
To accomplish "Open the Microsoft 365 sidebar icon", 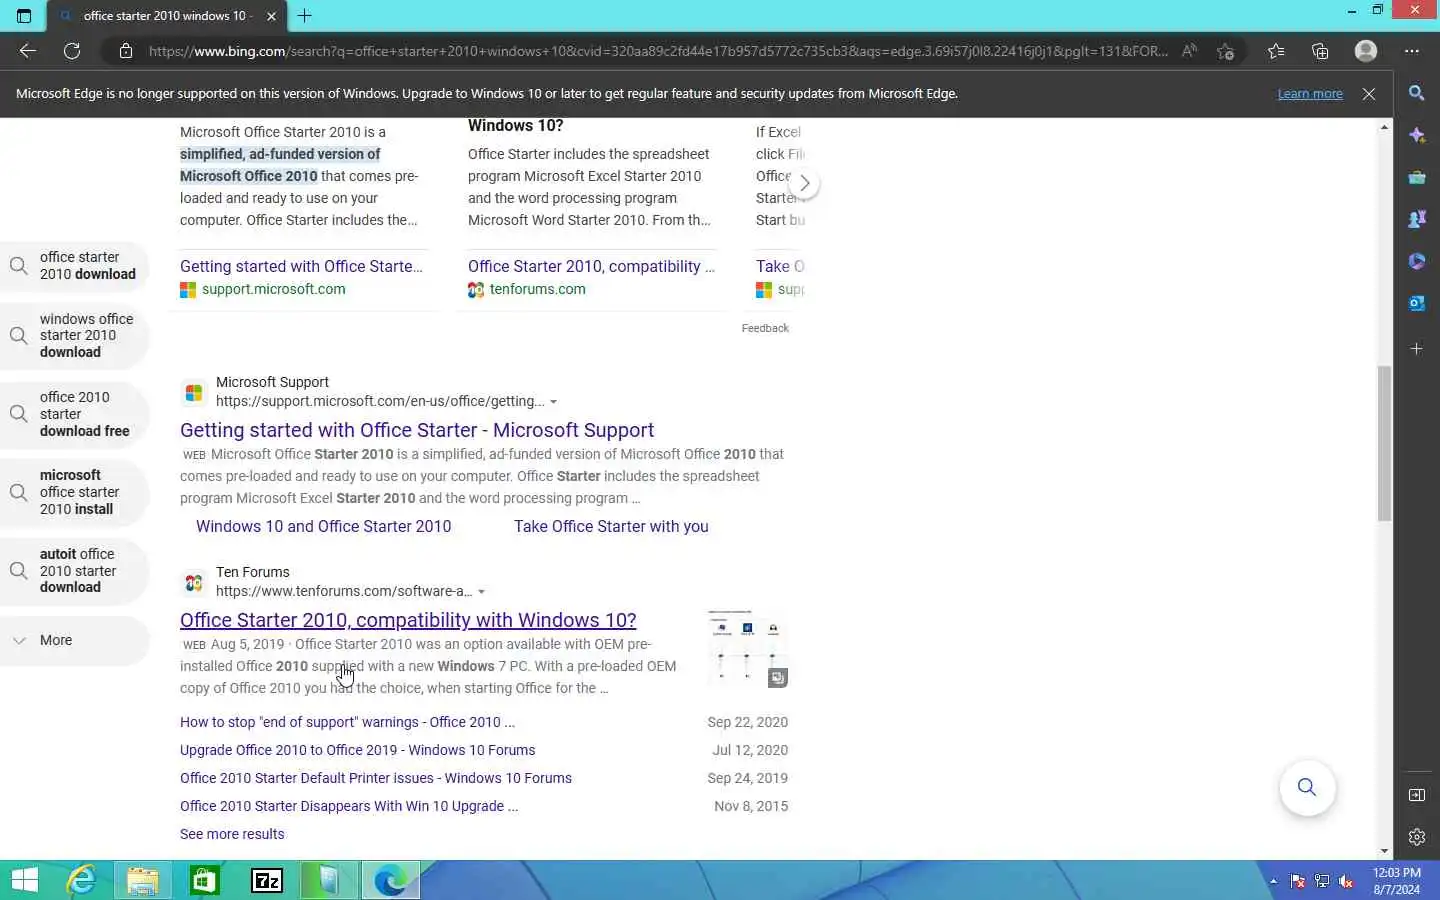I will 1417,261.
